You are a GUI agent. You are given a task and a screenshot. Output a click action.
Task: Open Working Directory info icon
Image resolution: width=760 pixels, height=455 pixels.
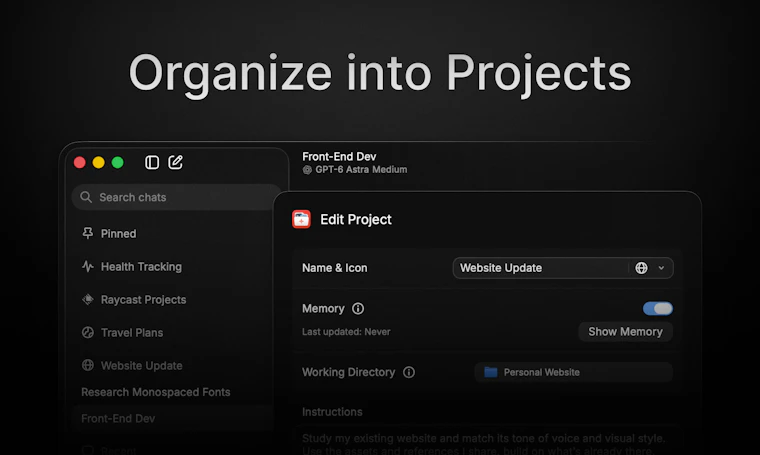point(409,372)
